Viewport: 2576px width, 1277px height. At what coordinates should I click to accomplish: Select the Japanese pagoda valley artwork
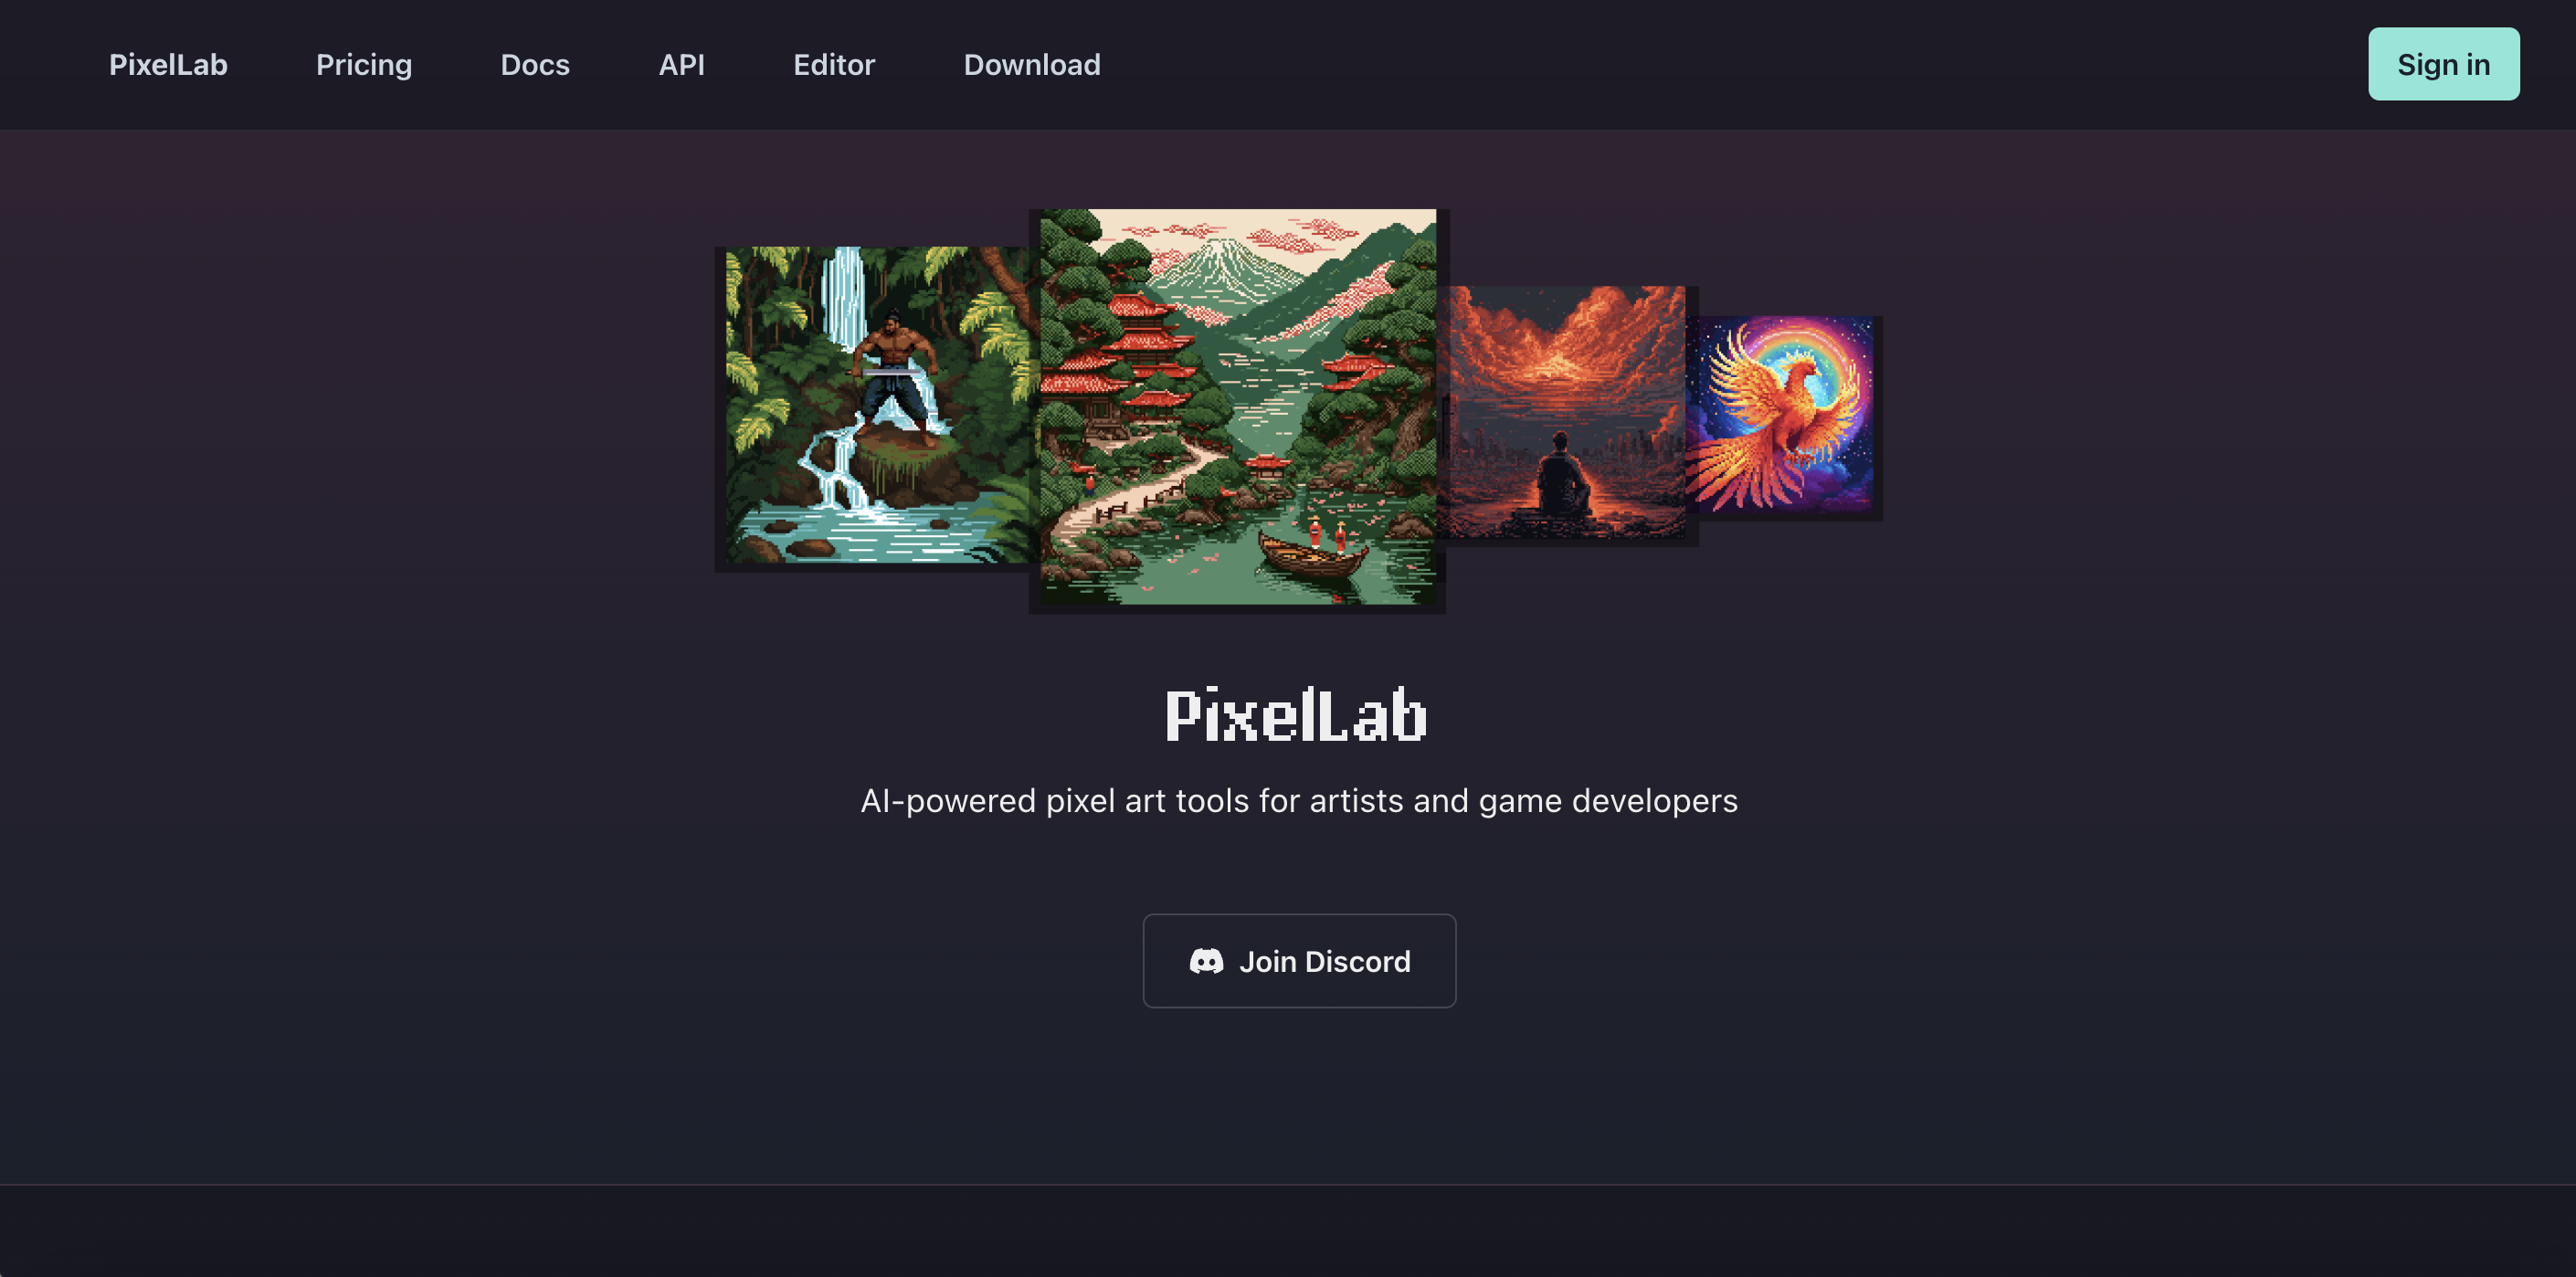(x=1238, y=407)
